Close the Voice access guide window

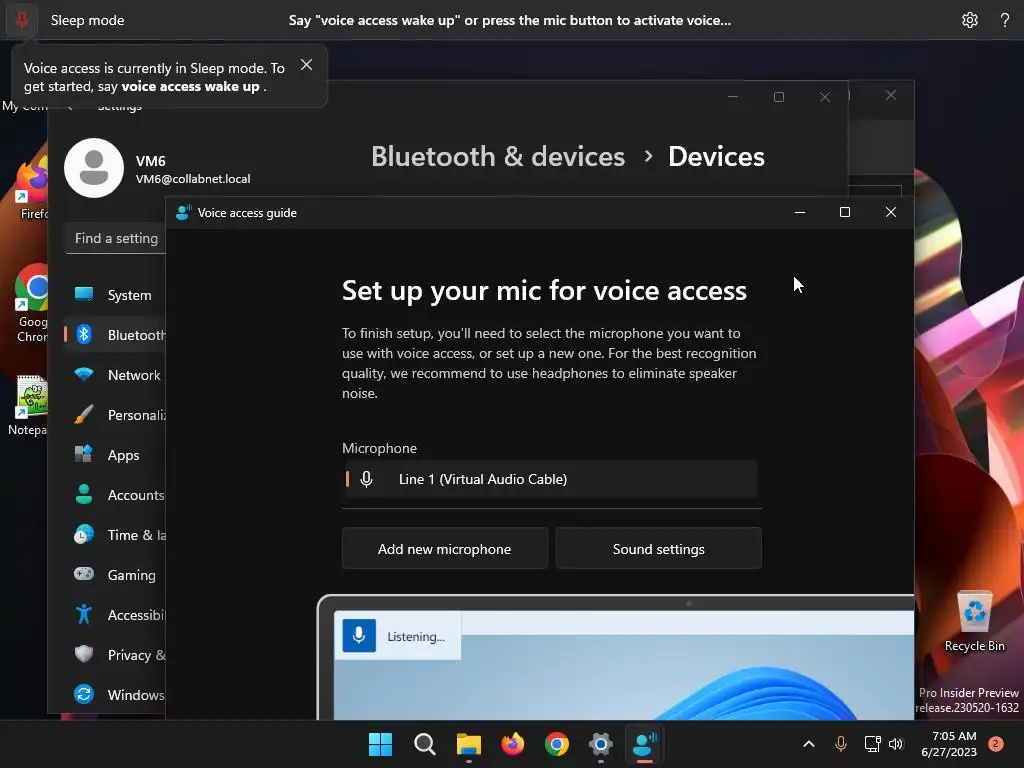[x=891, y=212]
